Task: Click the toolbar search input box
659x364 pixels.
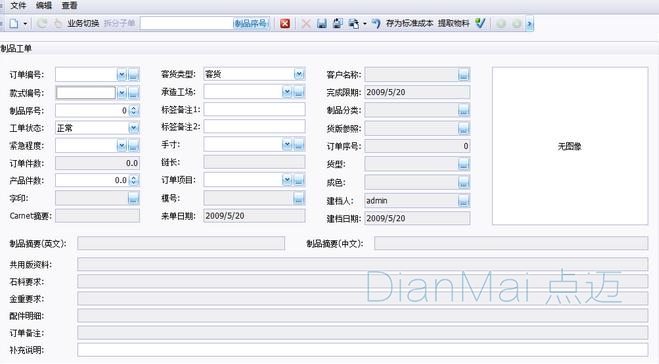Action: click(x=187, y=24)
